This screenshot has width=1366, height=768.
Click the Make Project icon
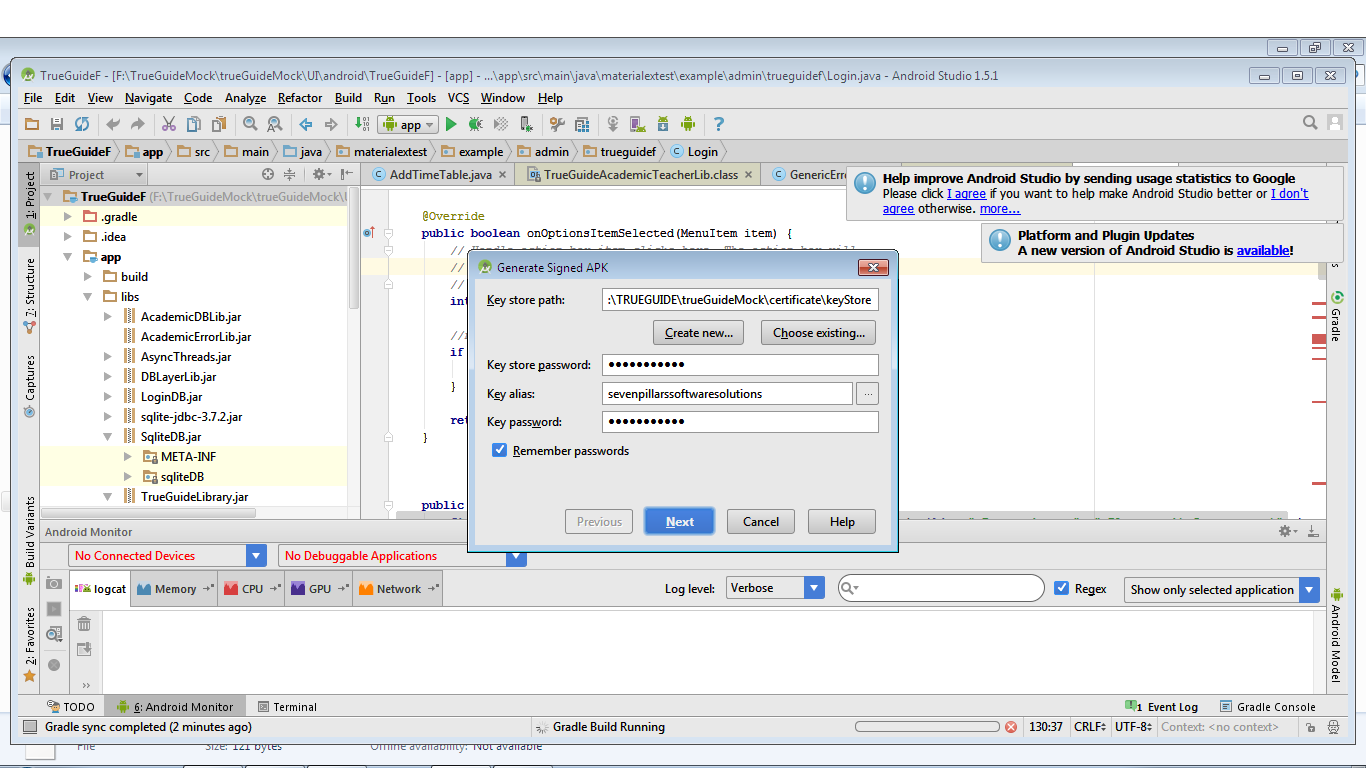tap(362, 124)
